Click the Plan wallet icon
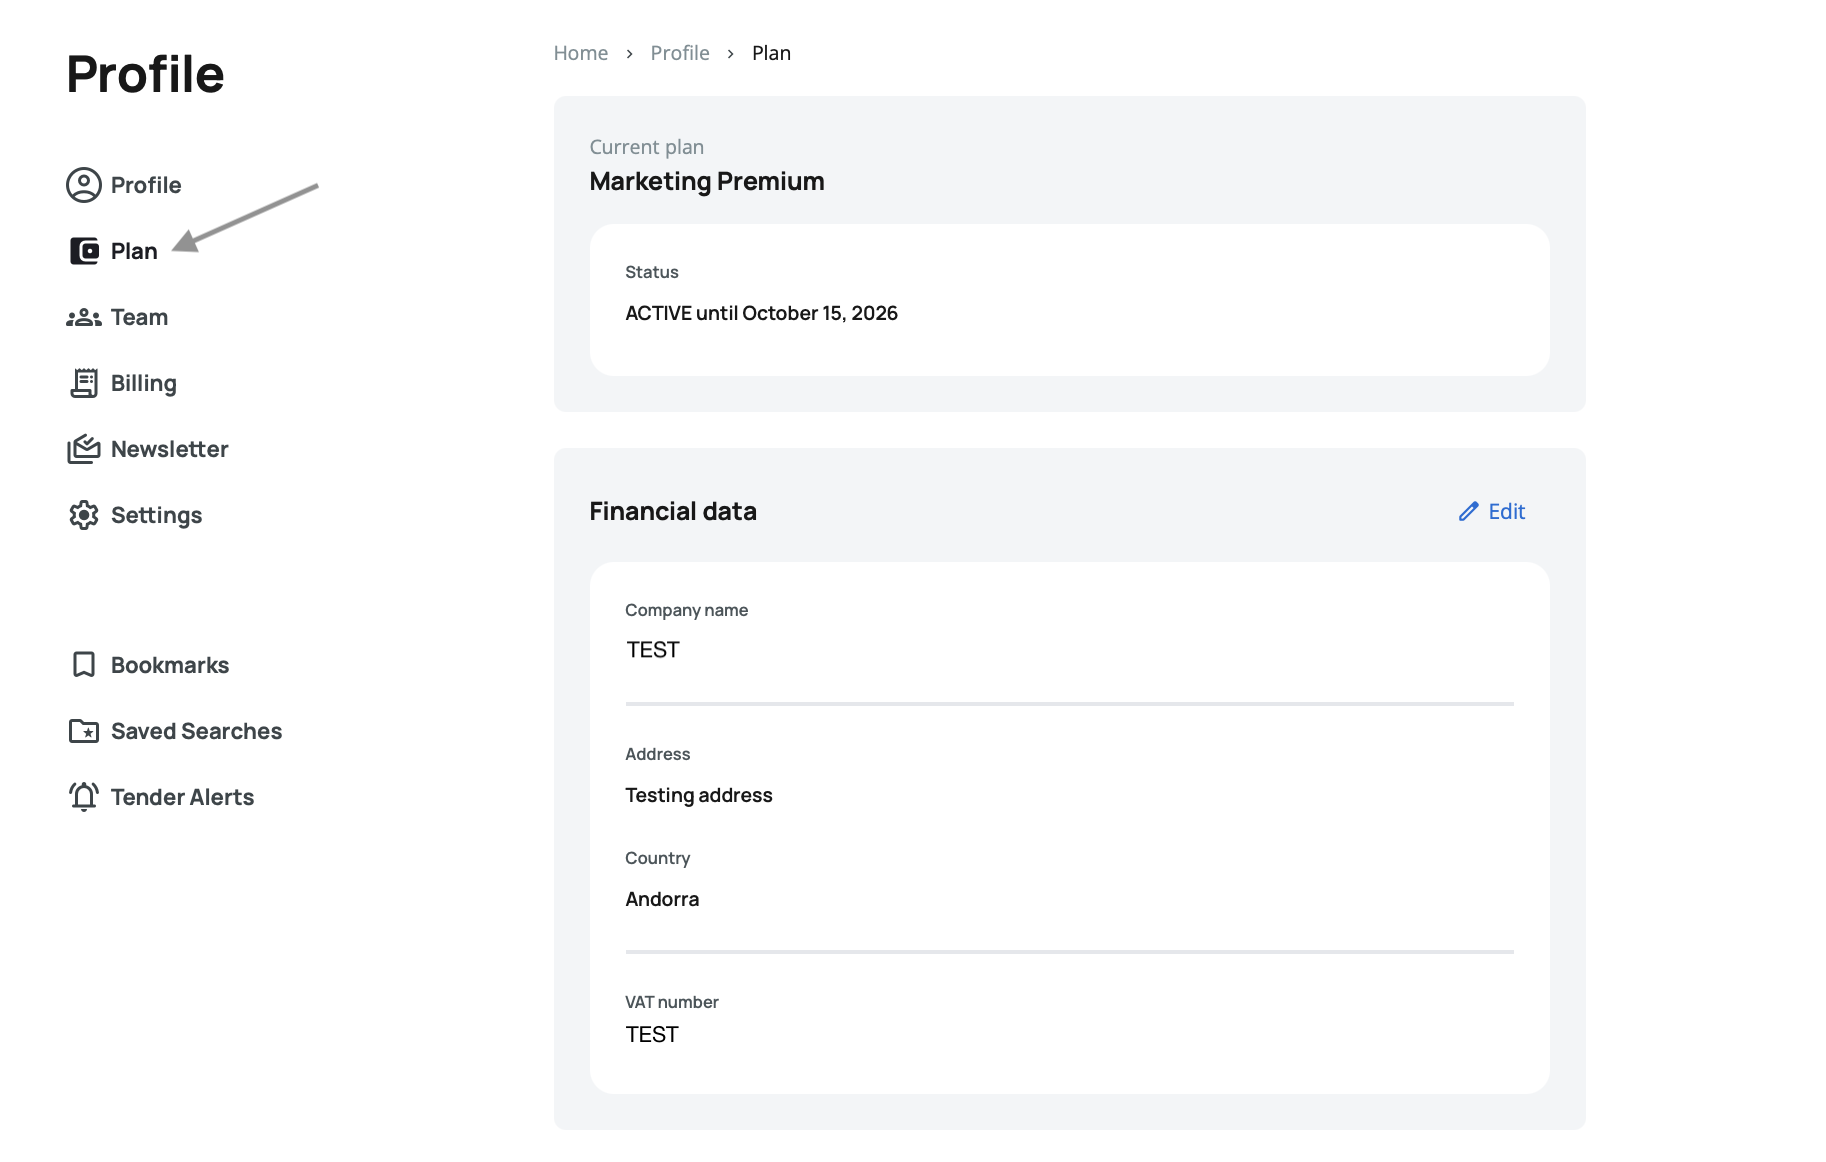This screenshot has height=1162, width=1826. [x=84, y=251]
